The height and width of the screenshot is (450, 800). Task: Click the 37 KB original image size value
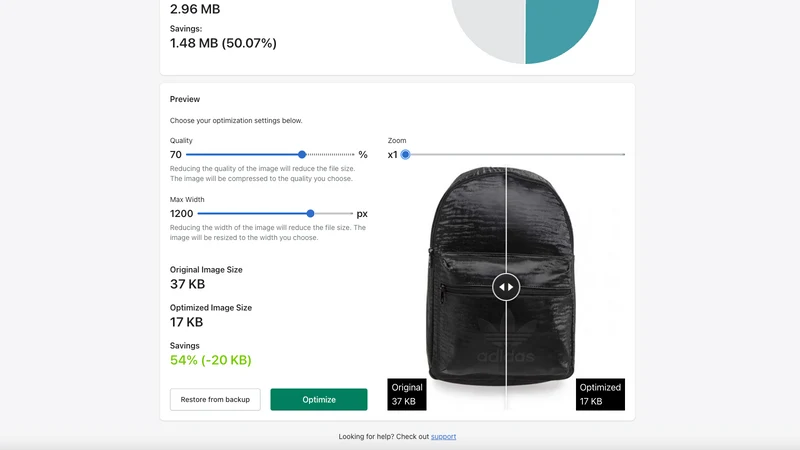tap(187, 284)
